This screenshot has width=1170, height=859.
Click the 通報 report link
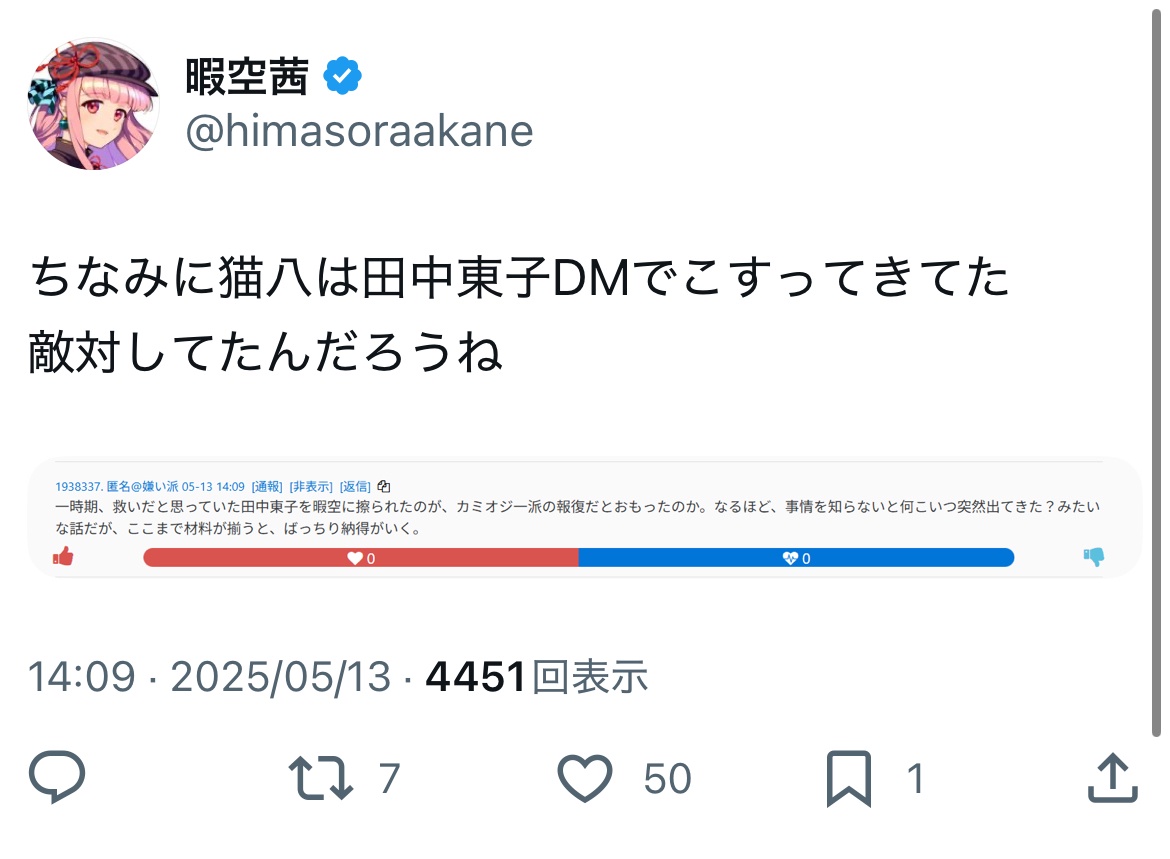(267, 487)
